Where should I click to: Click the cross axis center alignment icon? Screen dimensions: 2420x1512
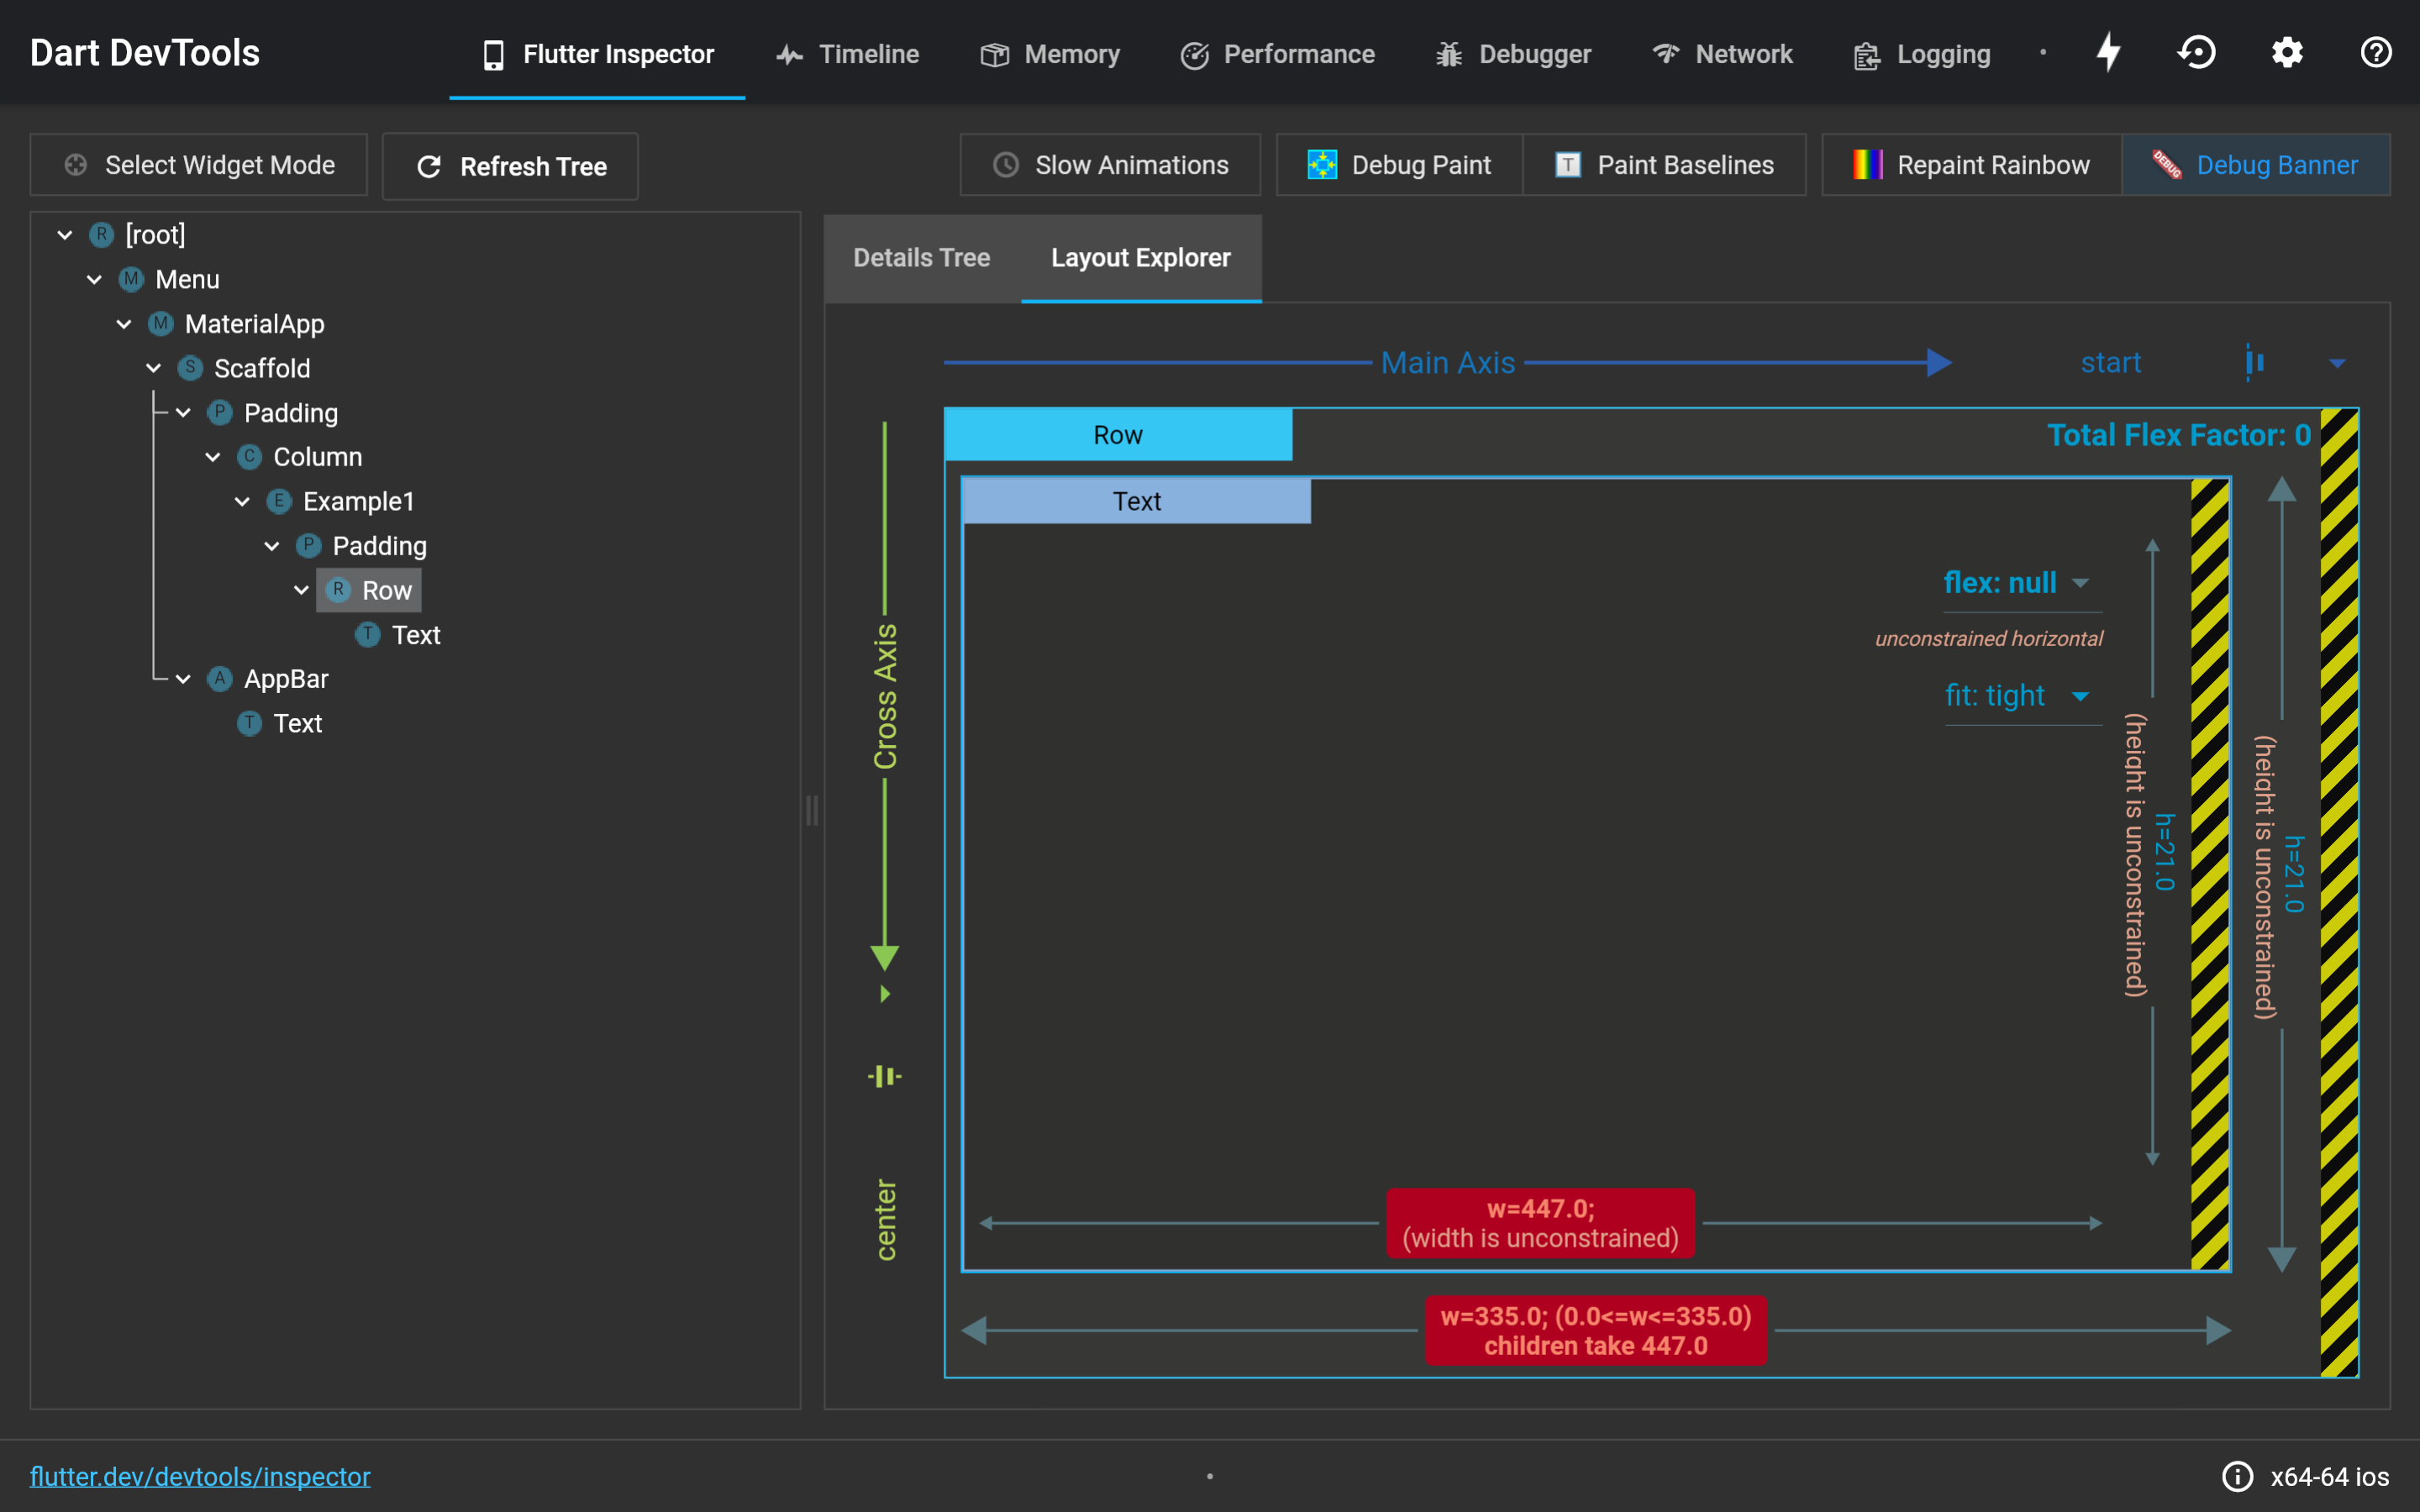pyautogui.click(x=885, y=1076)
